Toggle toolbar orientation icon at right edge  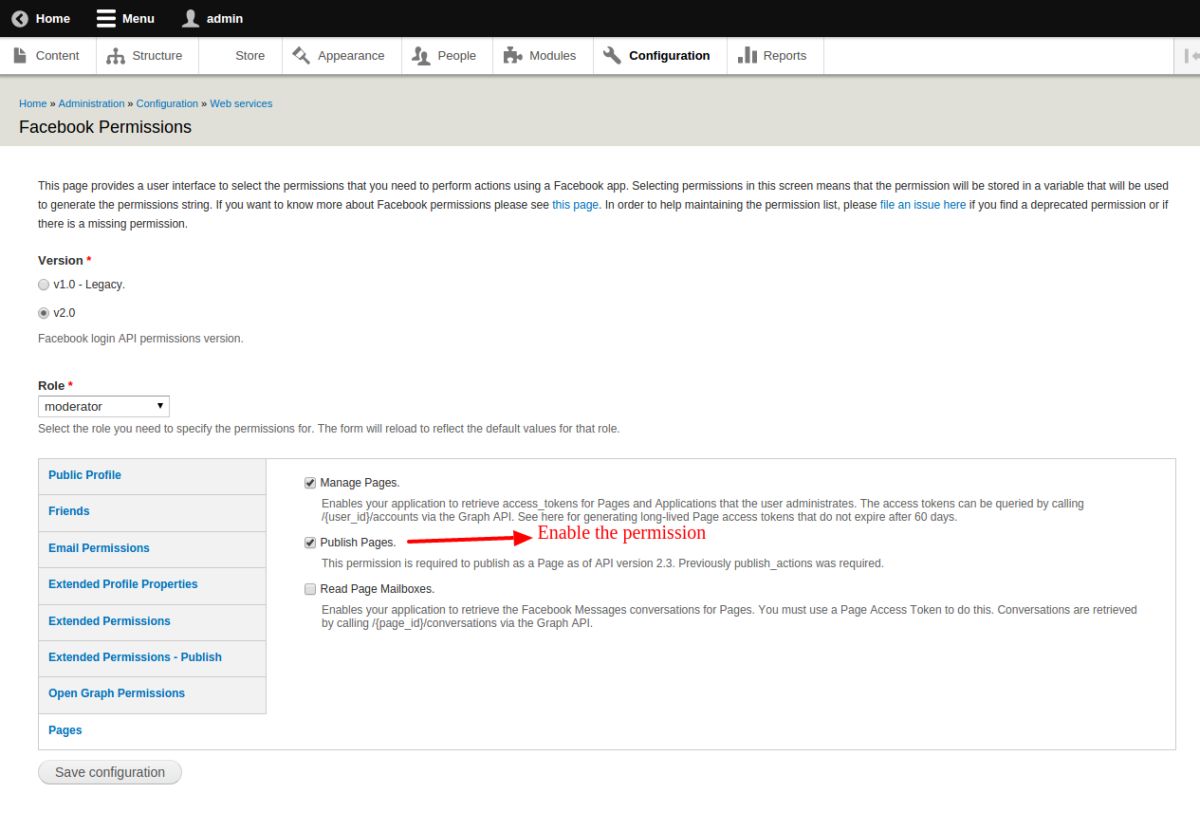tap(1190, 56)
